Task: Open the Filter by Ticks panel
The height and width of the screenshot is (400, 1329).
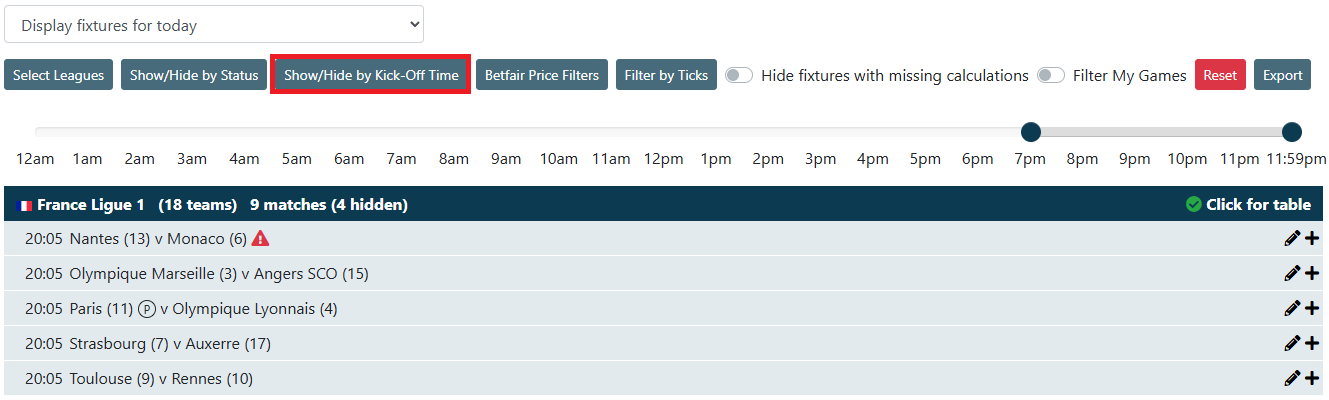Action: click(x=666, y=75)
